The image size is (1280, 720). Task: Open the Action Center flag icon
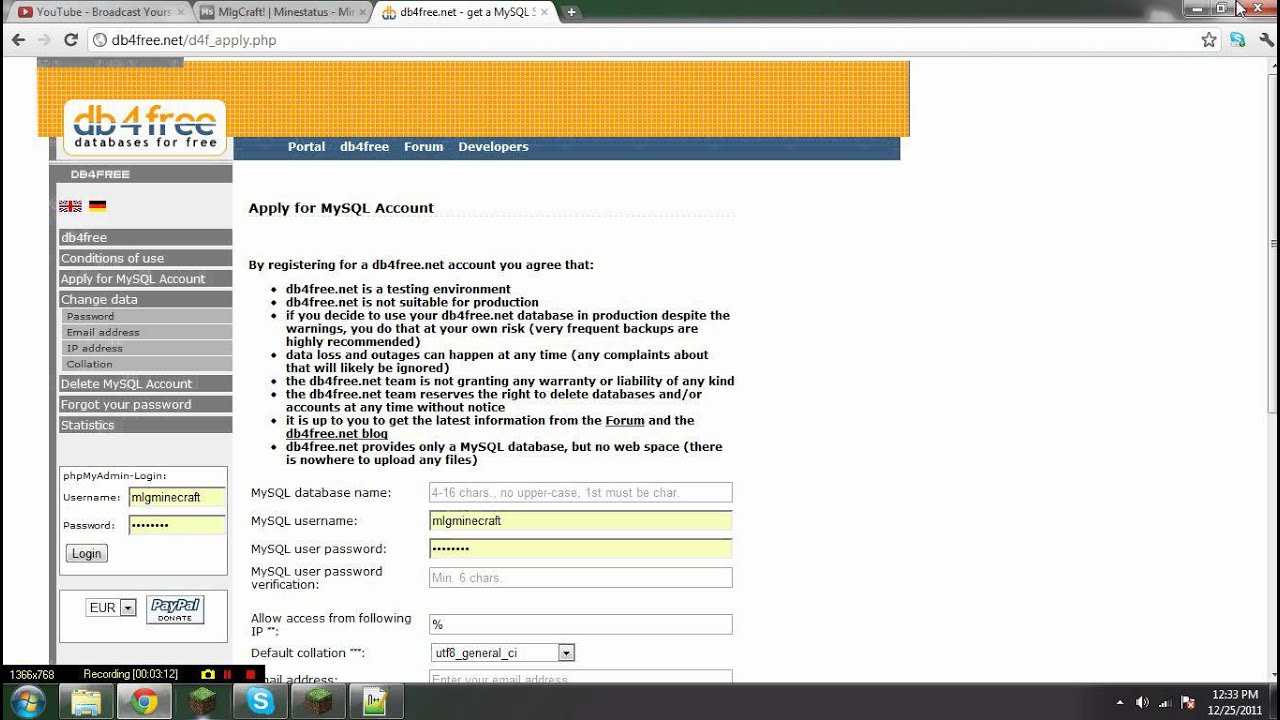click(x=1188, y=702)
